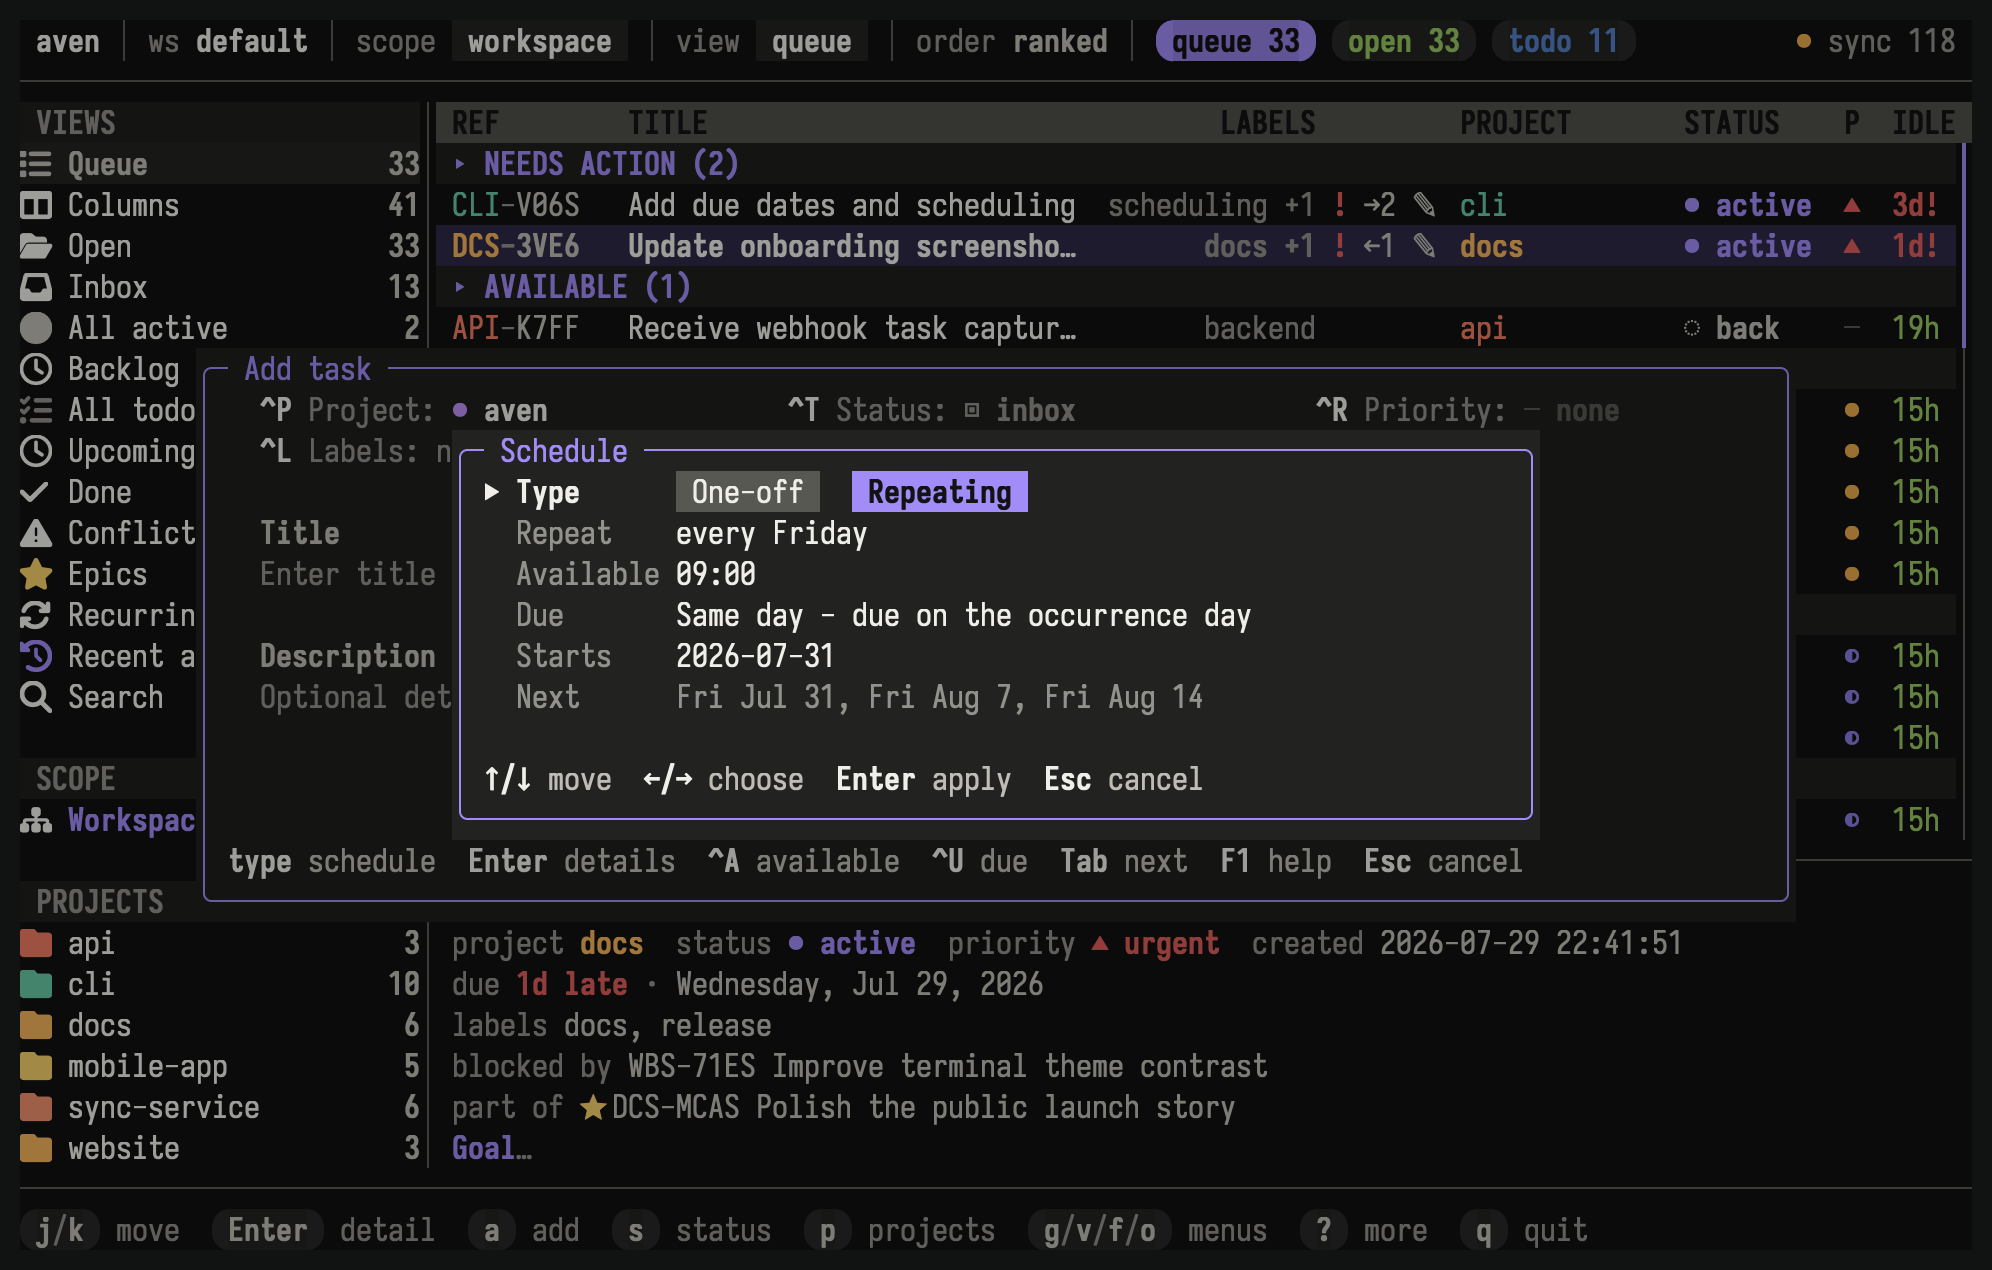Click the star icon before DCS-MCAS

point(593,1107)
